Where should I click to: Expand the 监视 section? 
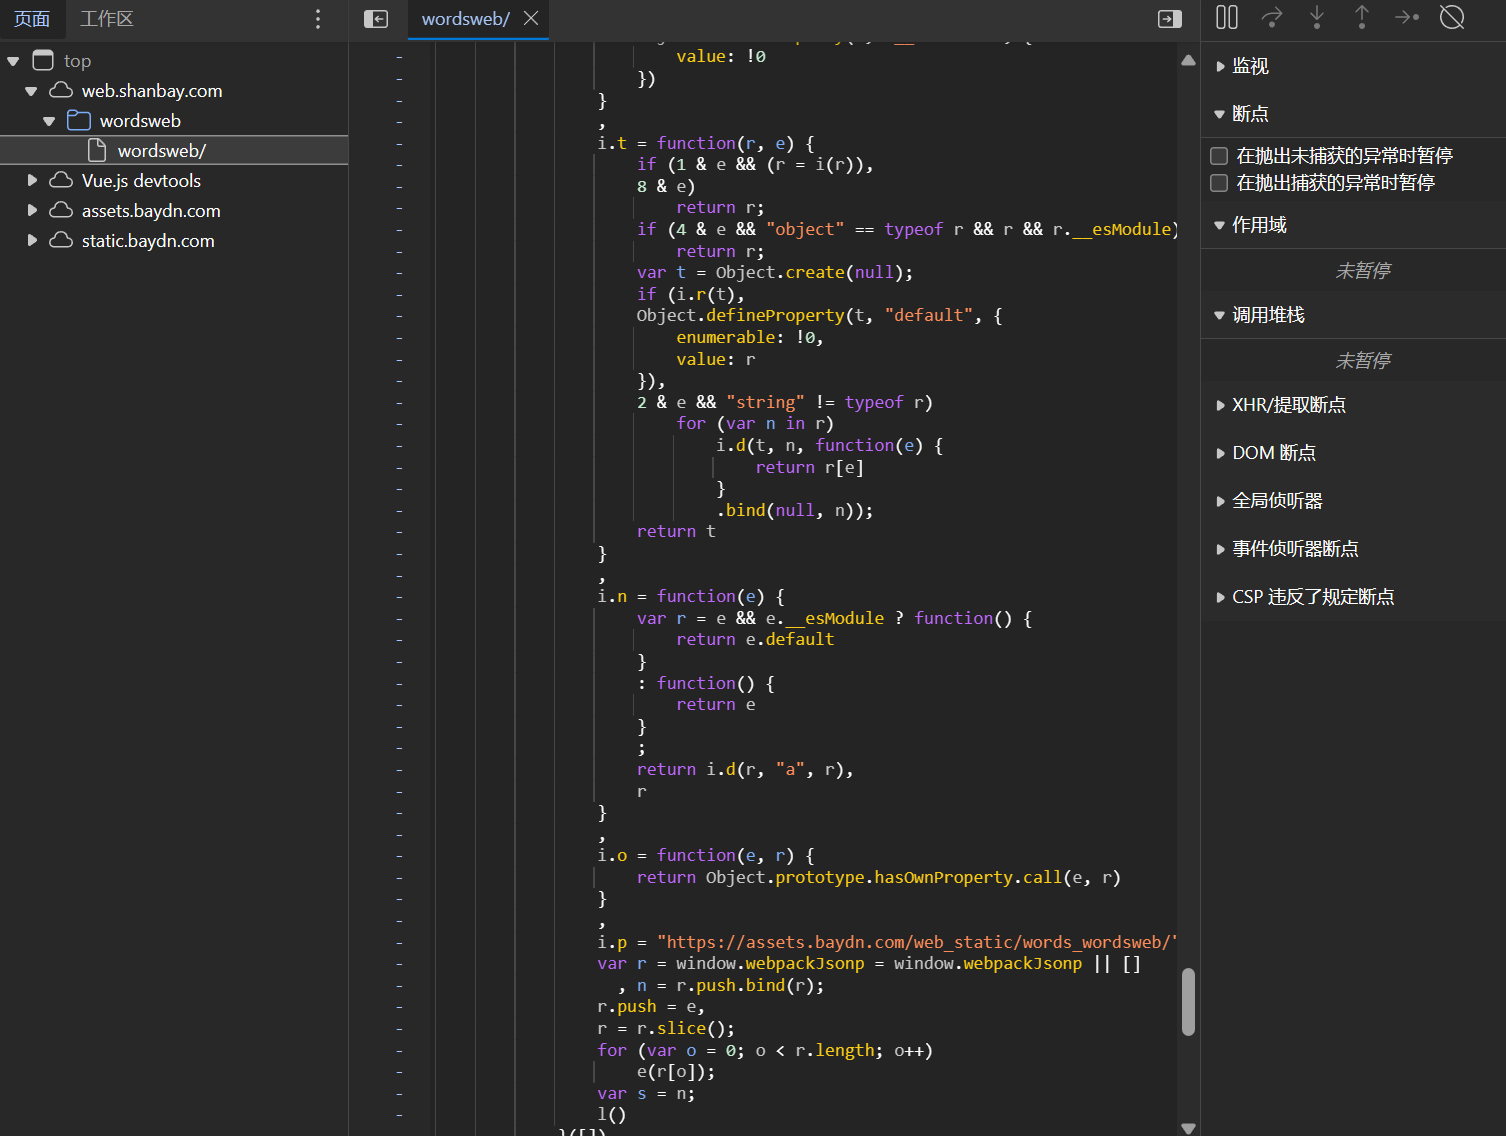coord(1250,66)
